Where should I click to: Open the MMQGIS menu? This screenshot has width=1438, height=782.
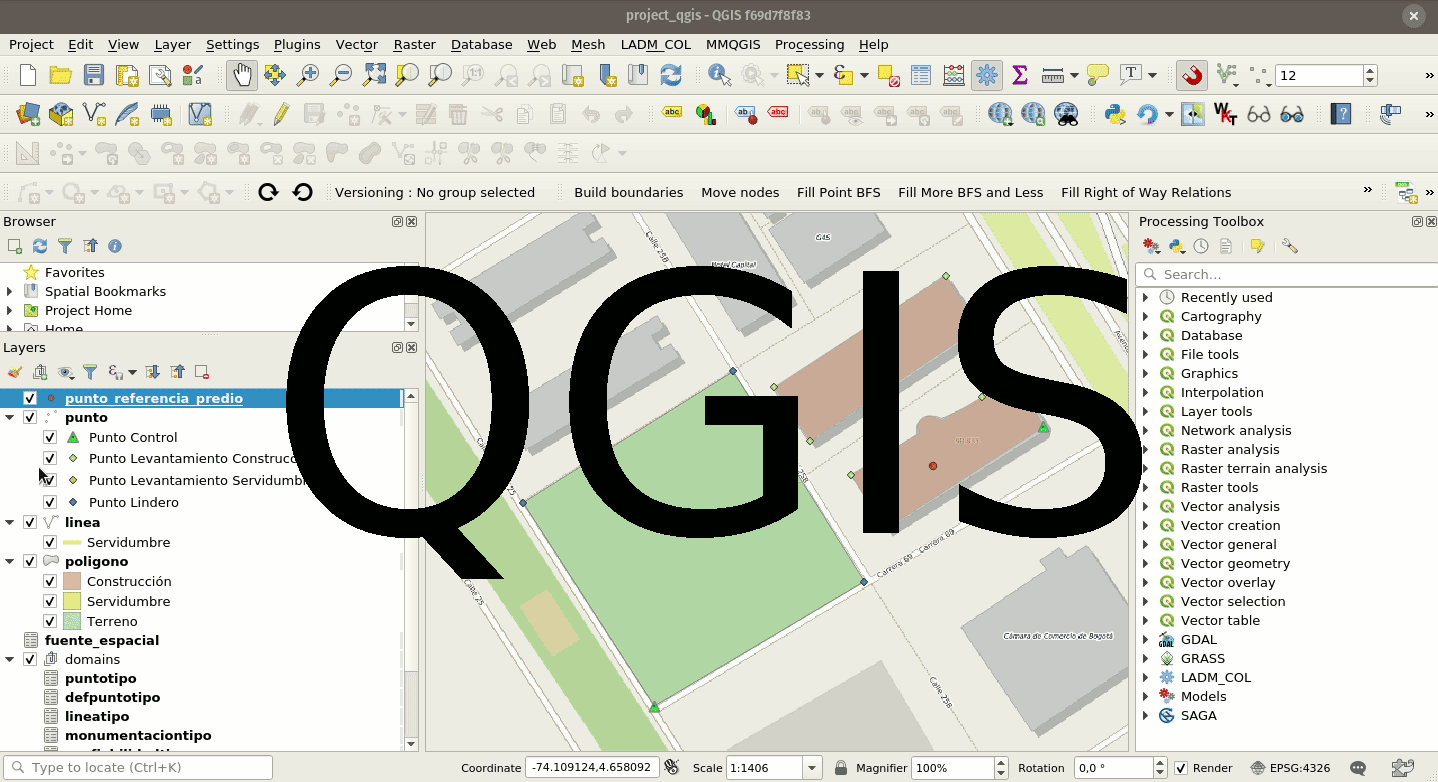click(733, 44)
